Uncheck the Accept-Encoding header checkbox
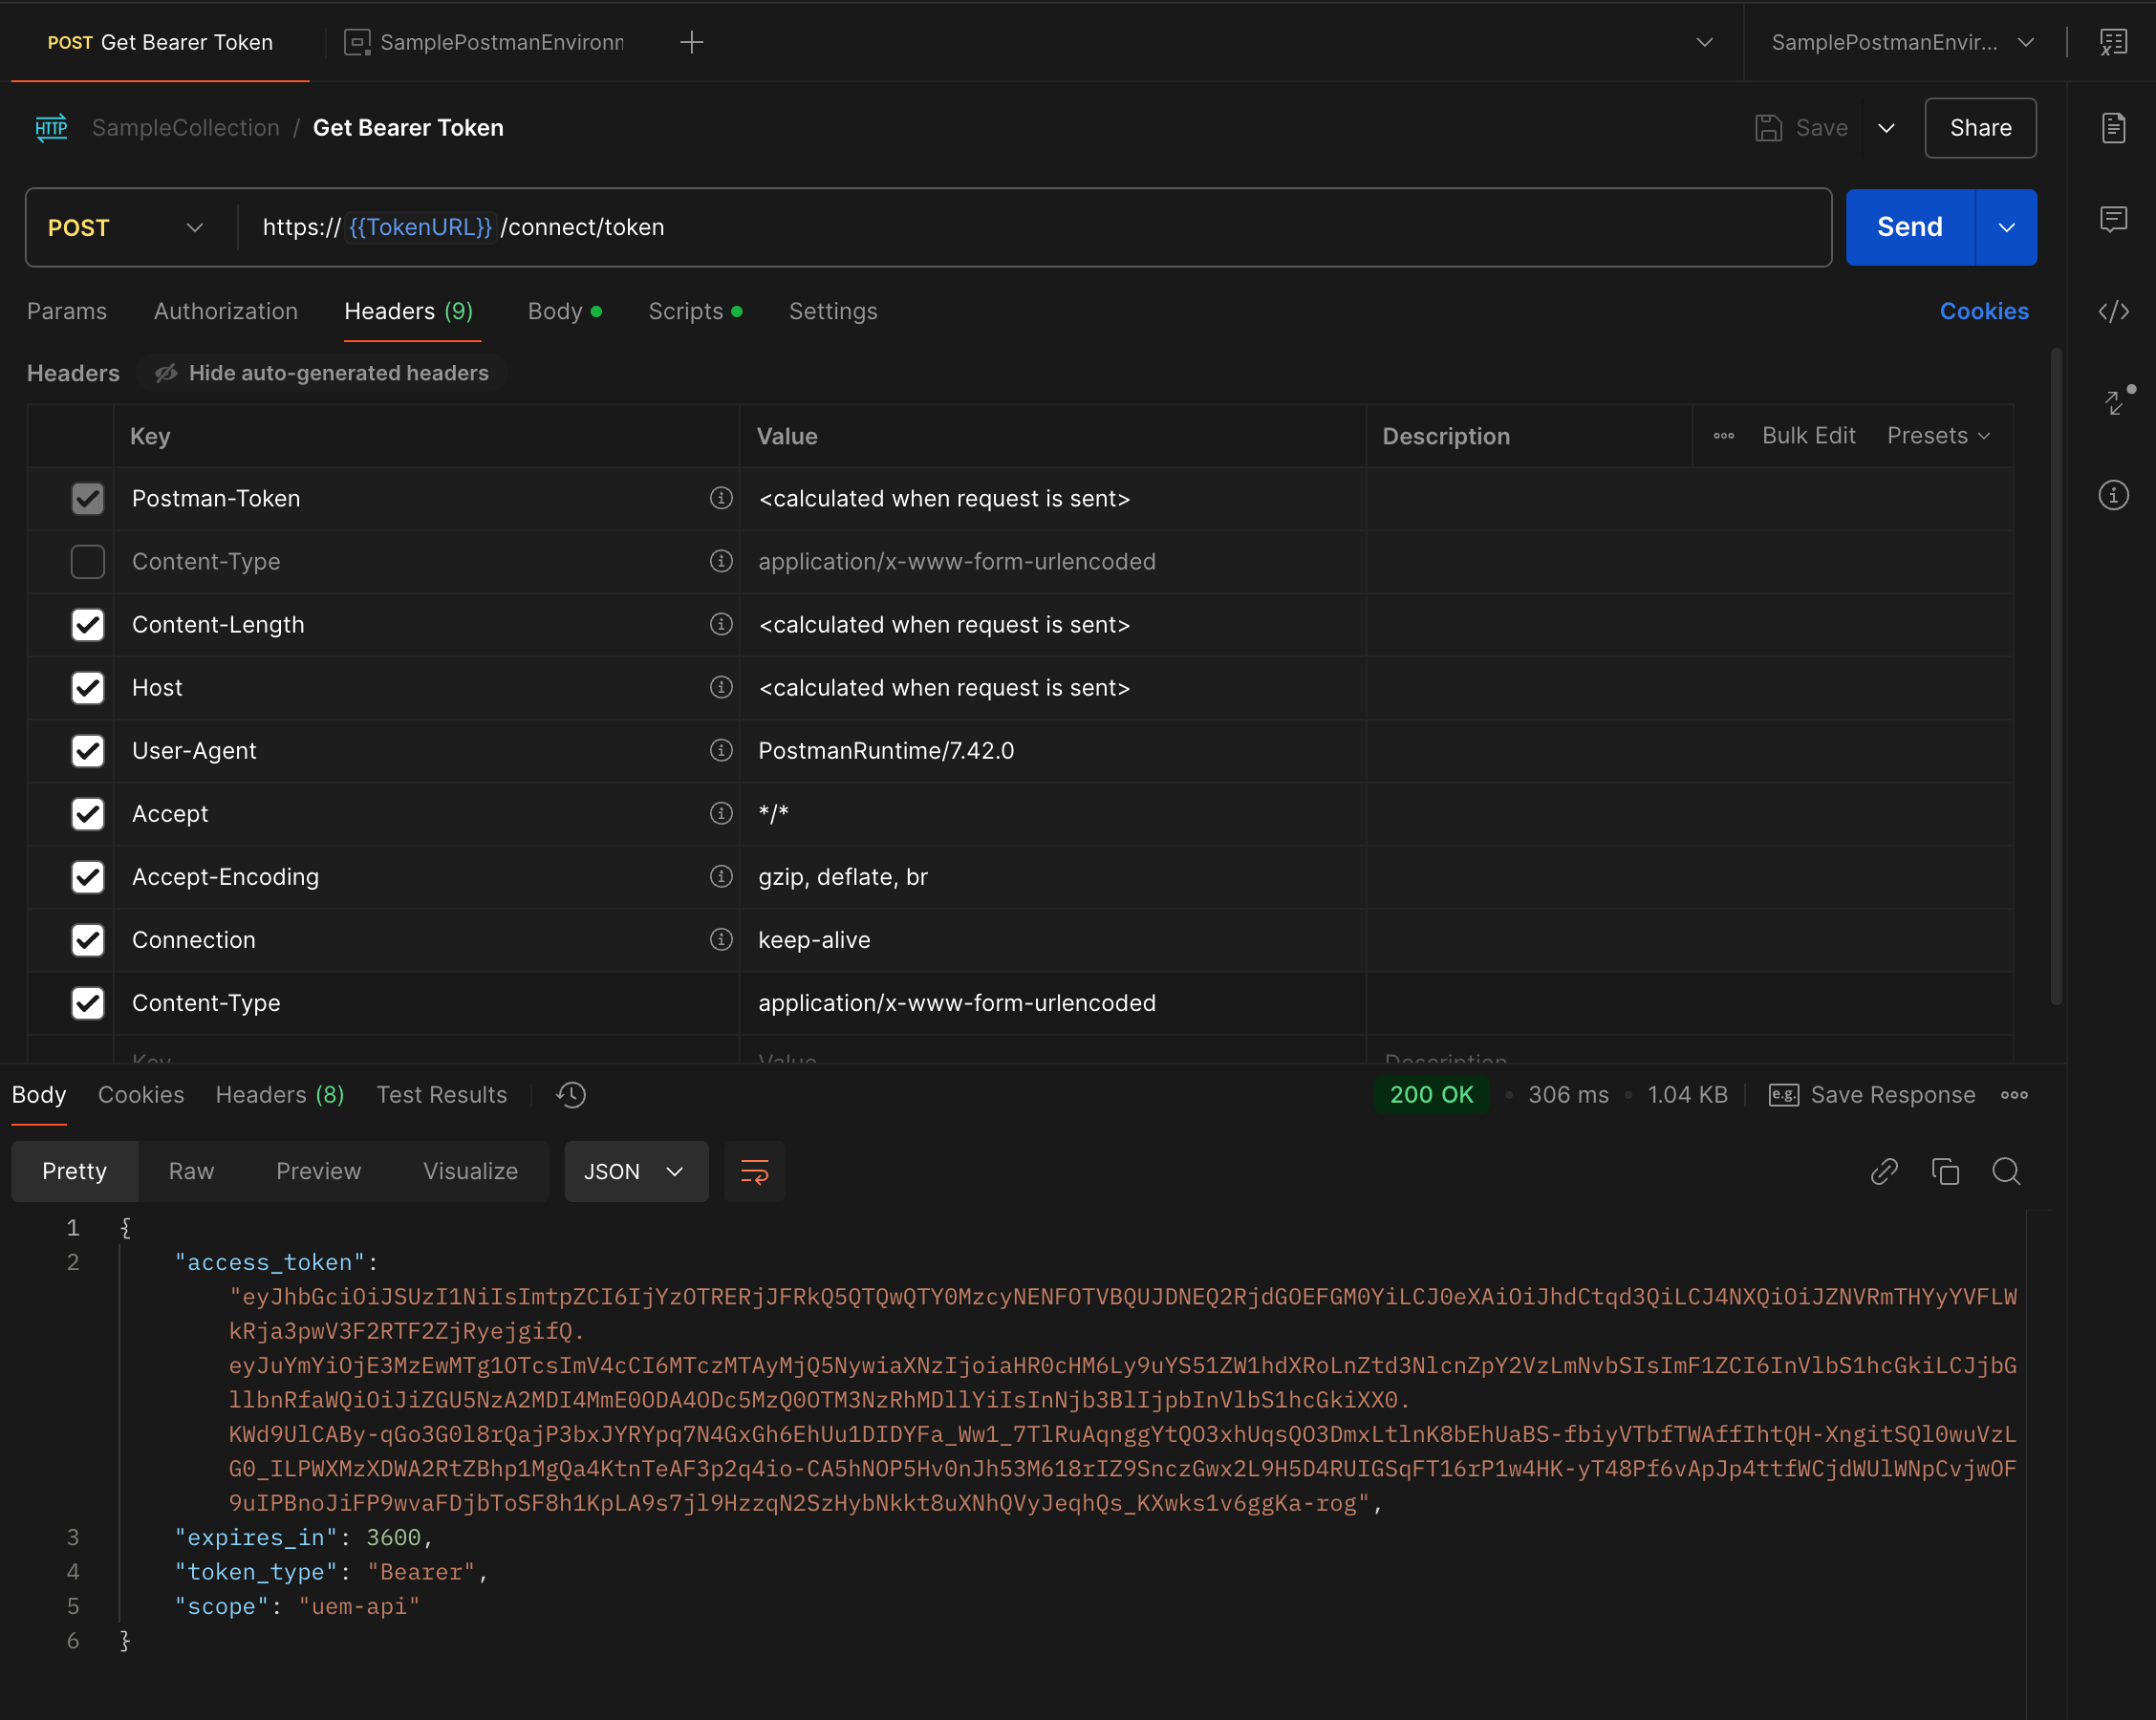The width and height of the screenshot is (2156, 1720). pyautogui.click(x=88, y=876)
